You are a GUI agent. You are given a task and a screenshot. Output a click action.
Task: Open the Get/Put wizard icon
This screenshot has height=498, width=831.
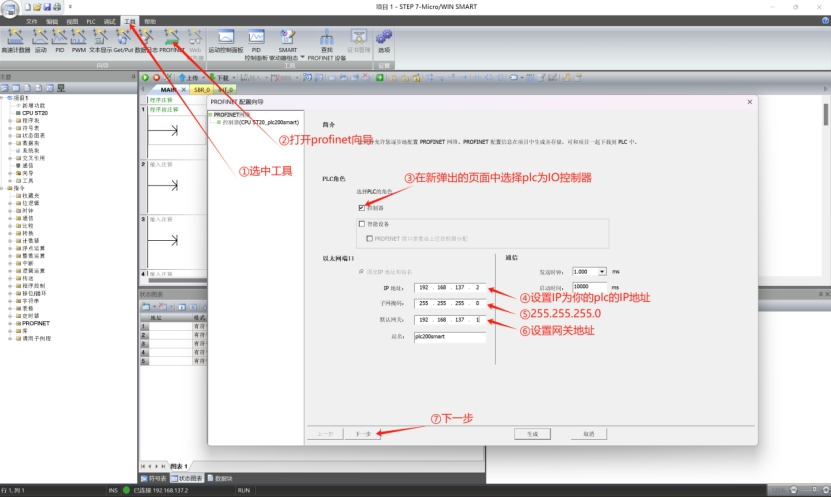(x=120, y=38)
